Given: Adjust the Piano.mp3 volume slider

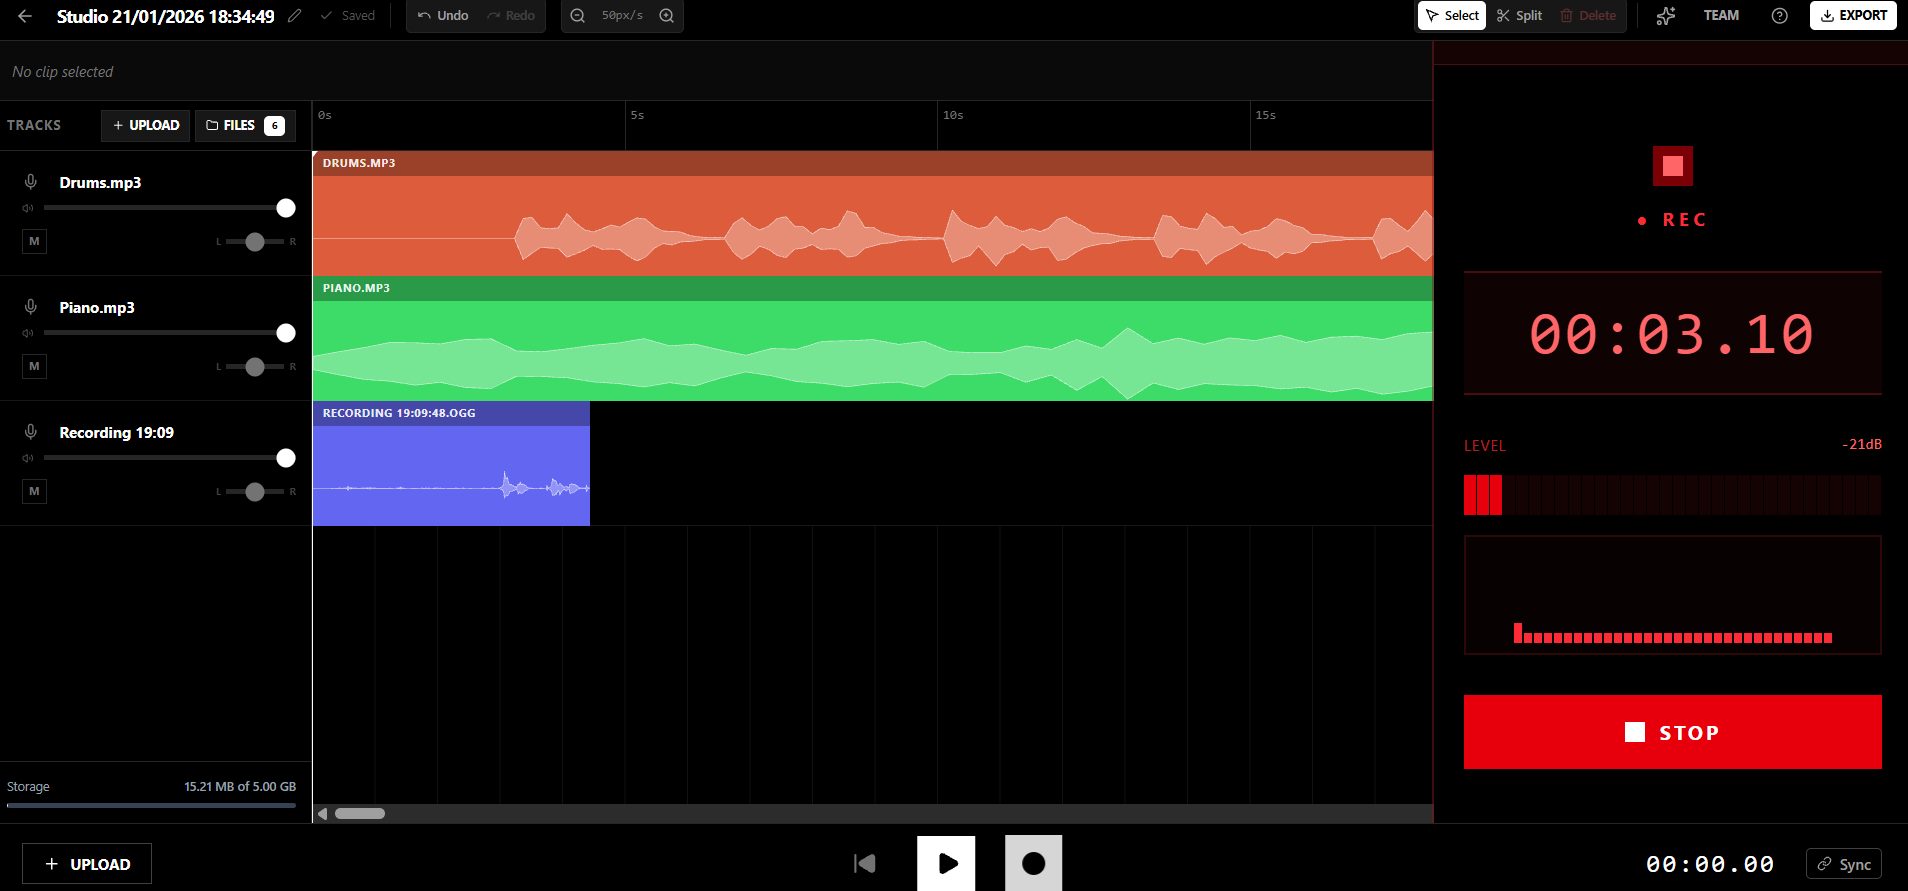Looking at the screenshot, I should point(170,333).
